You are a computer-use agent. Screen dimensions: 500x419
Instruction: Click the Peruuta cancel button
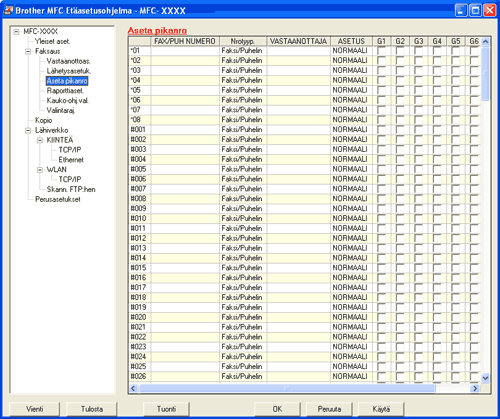click(329, 409)
